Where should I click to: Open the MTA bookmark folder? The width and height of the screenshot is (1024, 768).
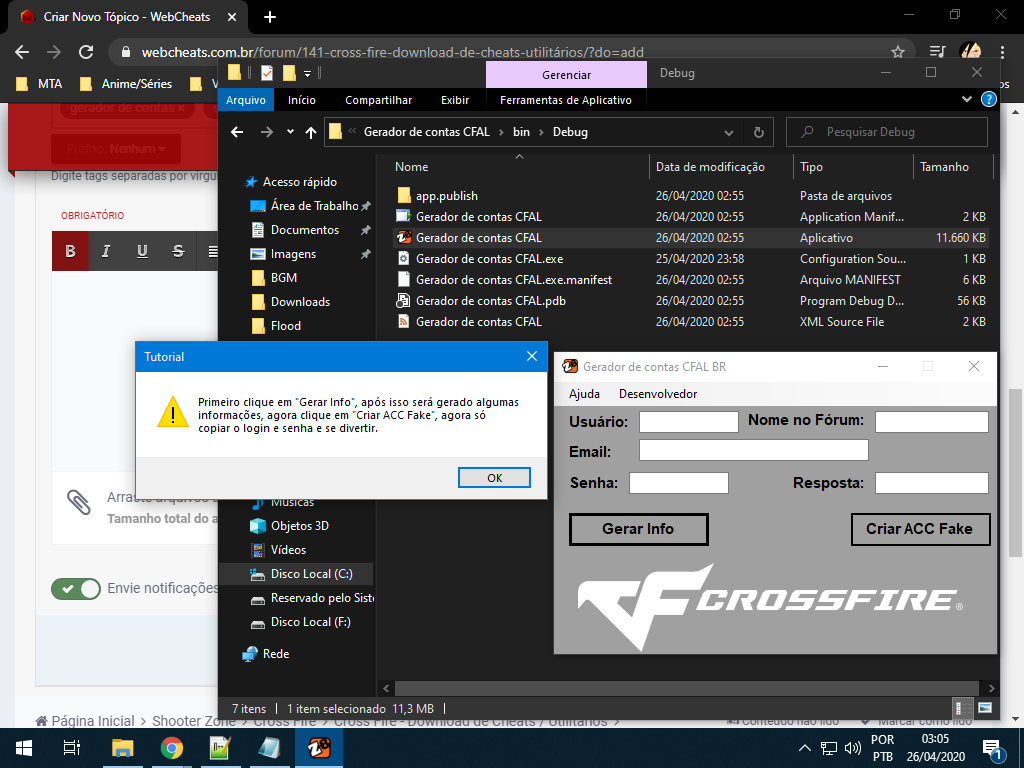point(39,84)
